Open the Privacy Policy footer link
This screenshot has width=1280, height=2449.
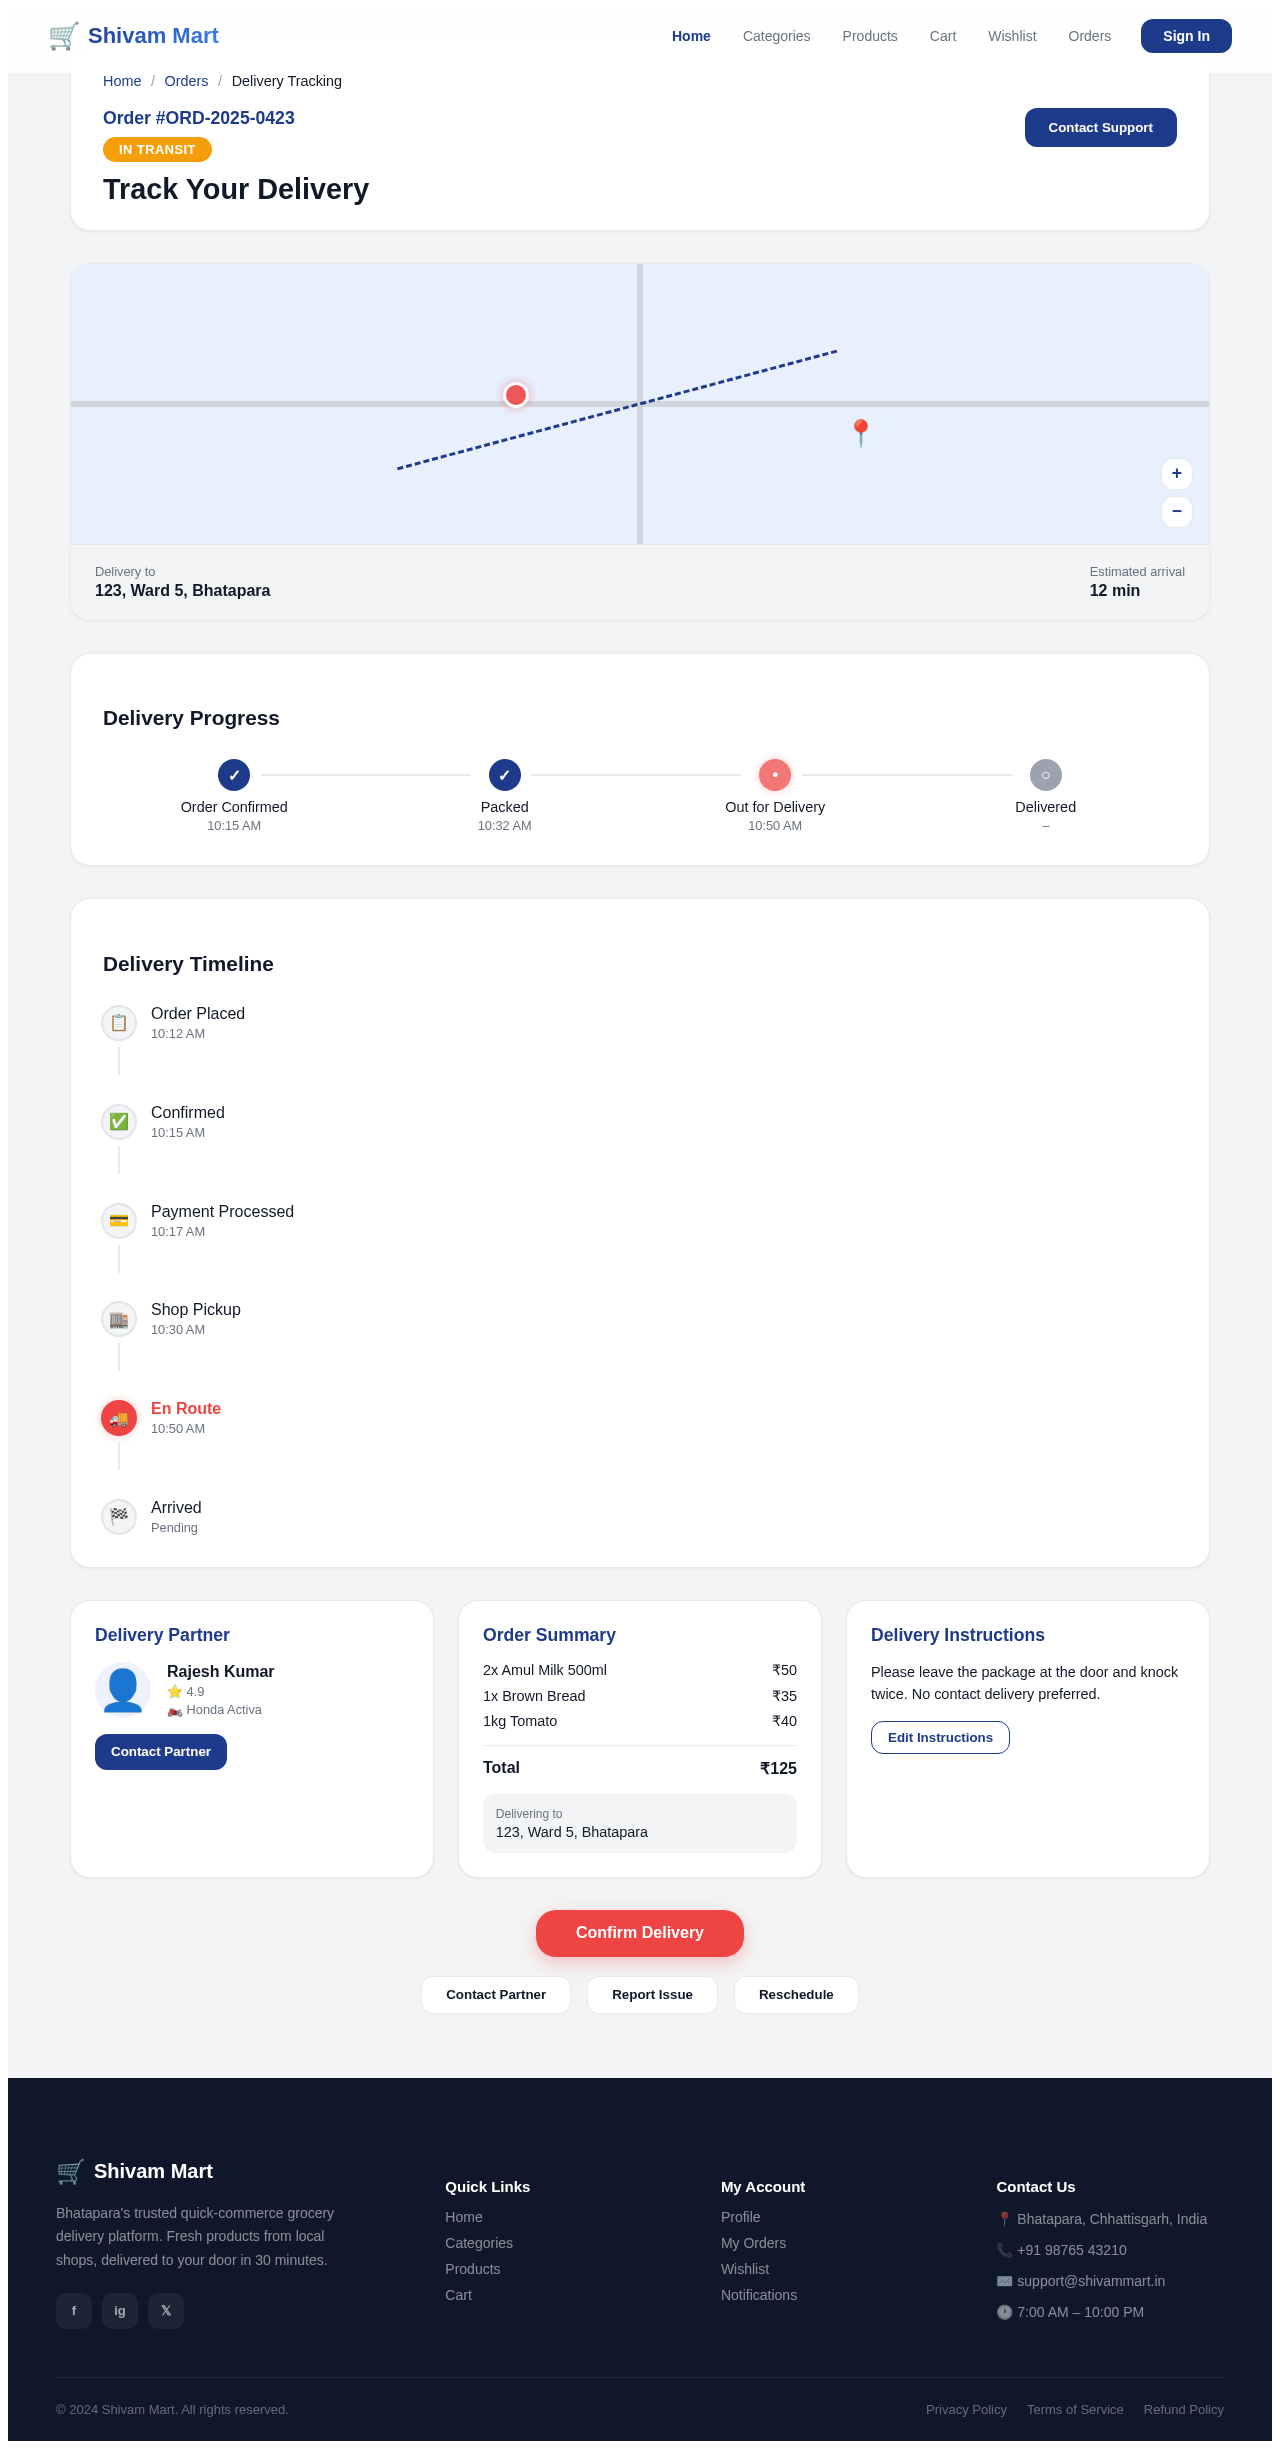coord(966,2410)
